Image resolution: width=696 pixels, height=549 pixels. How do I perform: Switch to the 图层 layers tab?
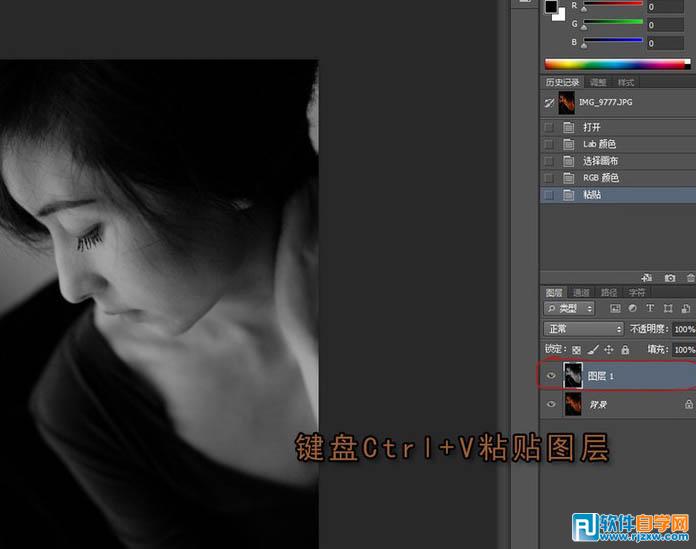(x=554, y=292)
